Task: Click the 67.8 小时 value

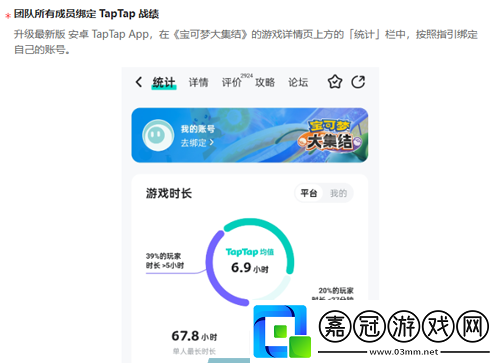Action: 194,336
